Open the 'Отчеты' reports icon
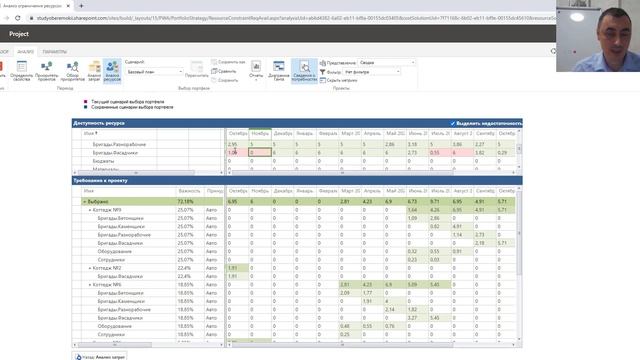 pos(256,70)
